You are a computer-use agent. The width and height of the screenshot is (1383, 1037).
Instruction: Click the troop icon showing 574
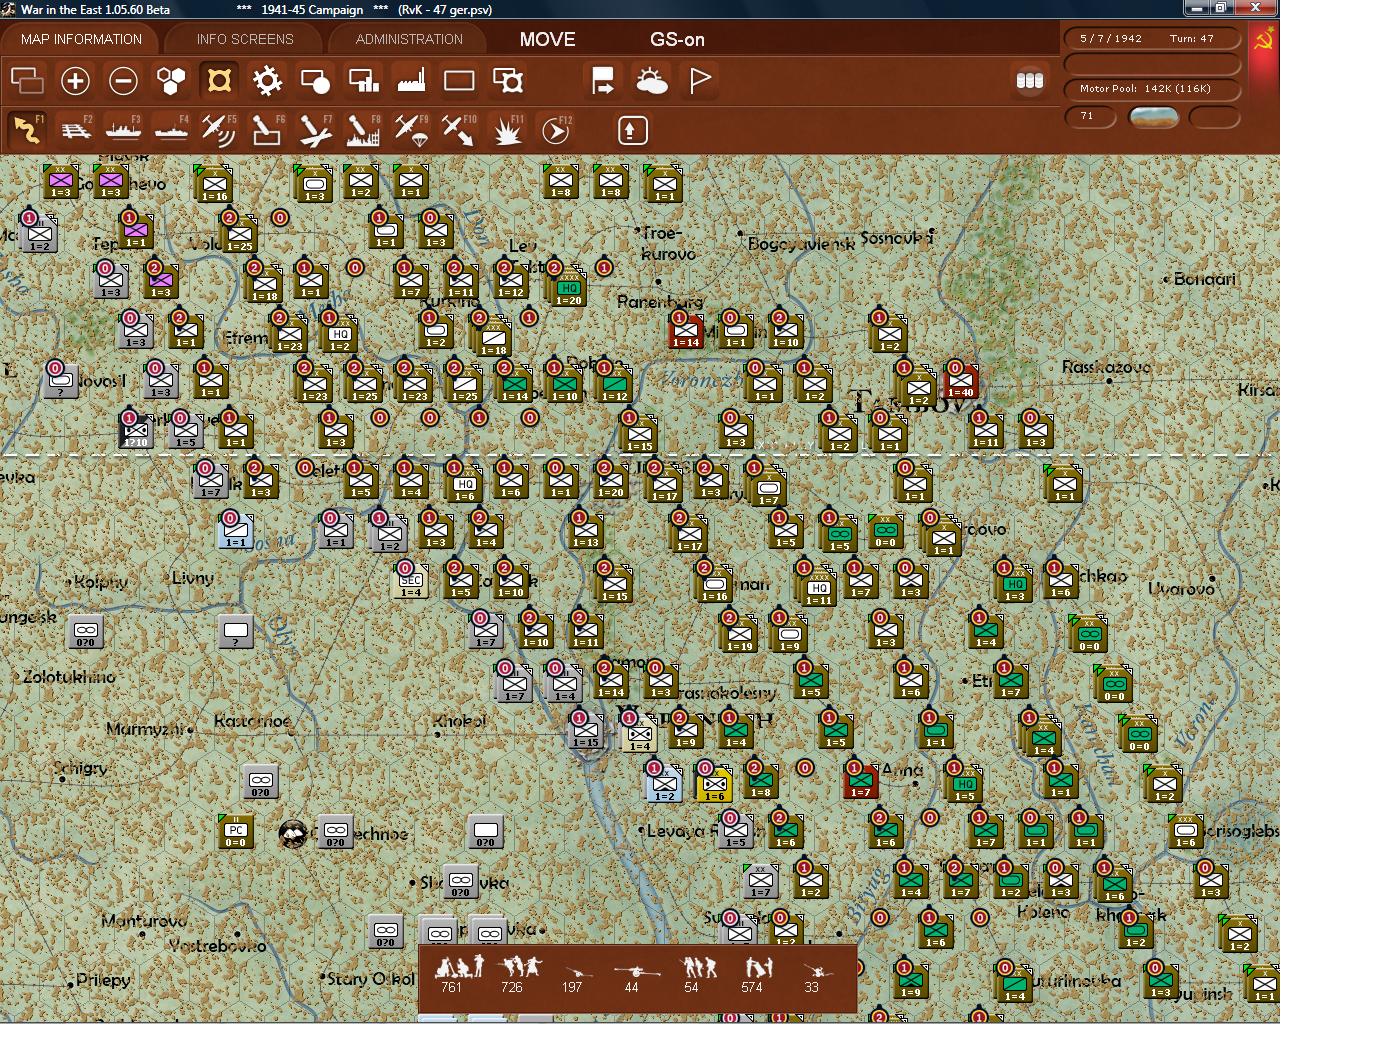[x=757, y=966]
